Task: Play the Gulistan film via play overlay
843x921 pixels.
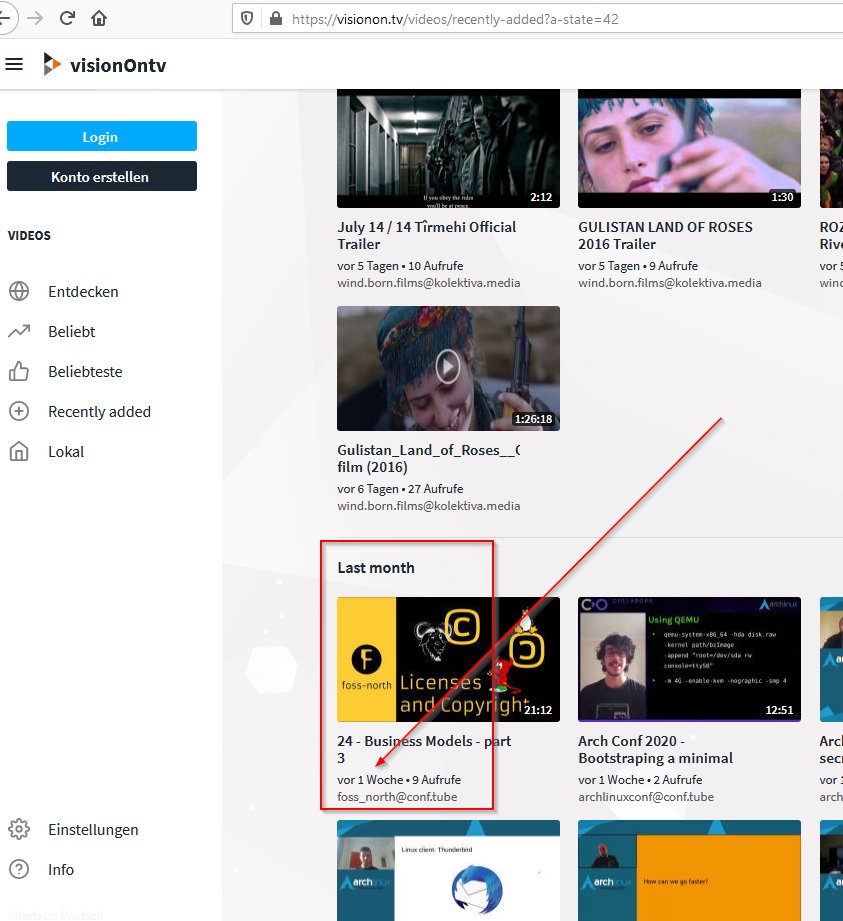Action: [x=448, y=367]
